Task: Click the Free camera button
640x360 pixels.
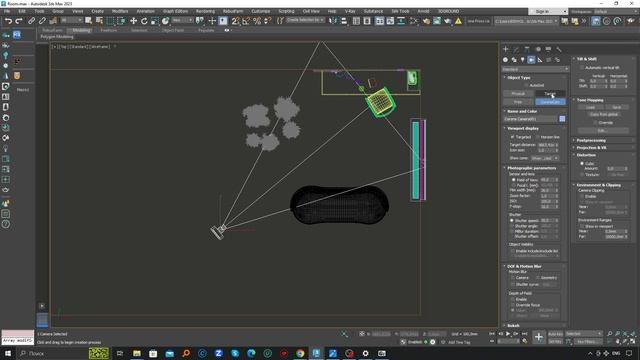Action: click(518, 102)
